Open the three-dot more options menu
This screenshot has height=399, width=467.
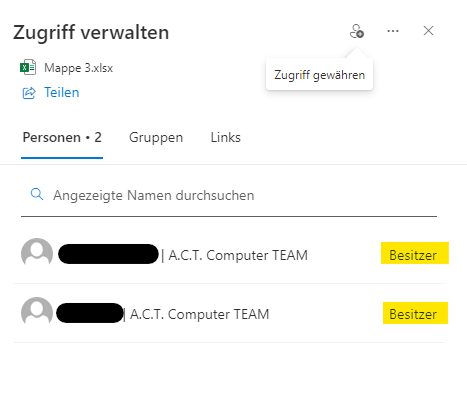(393, 31)
